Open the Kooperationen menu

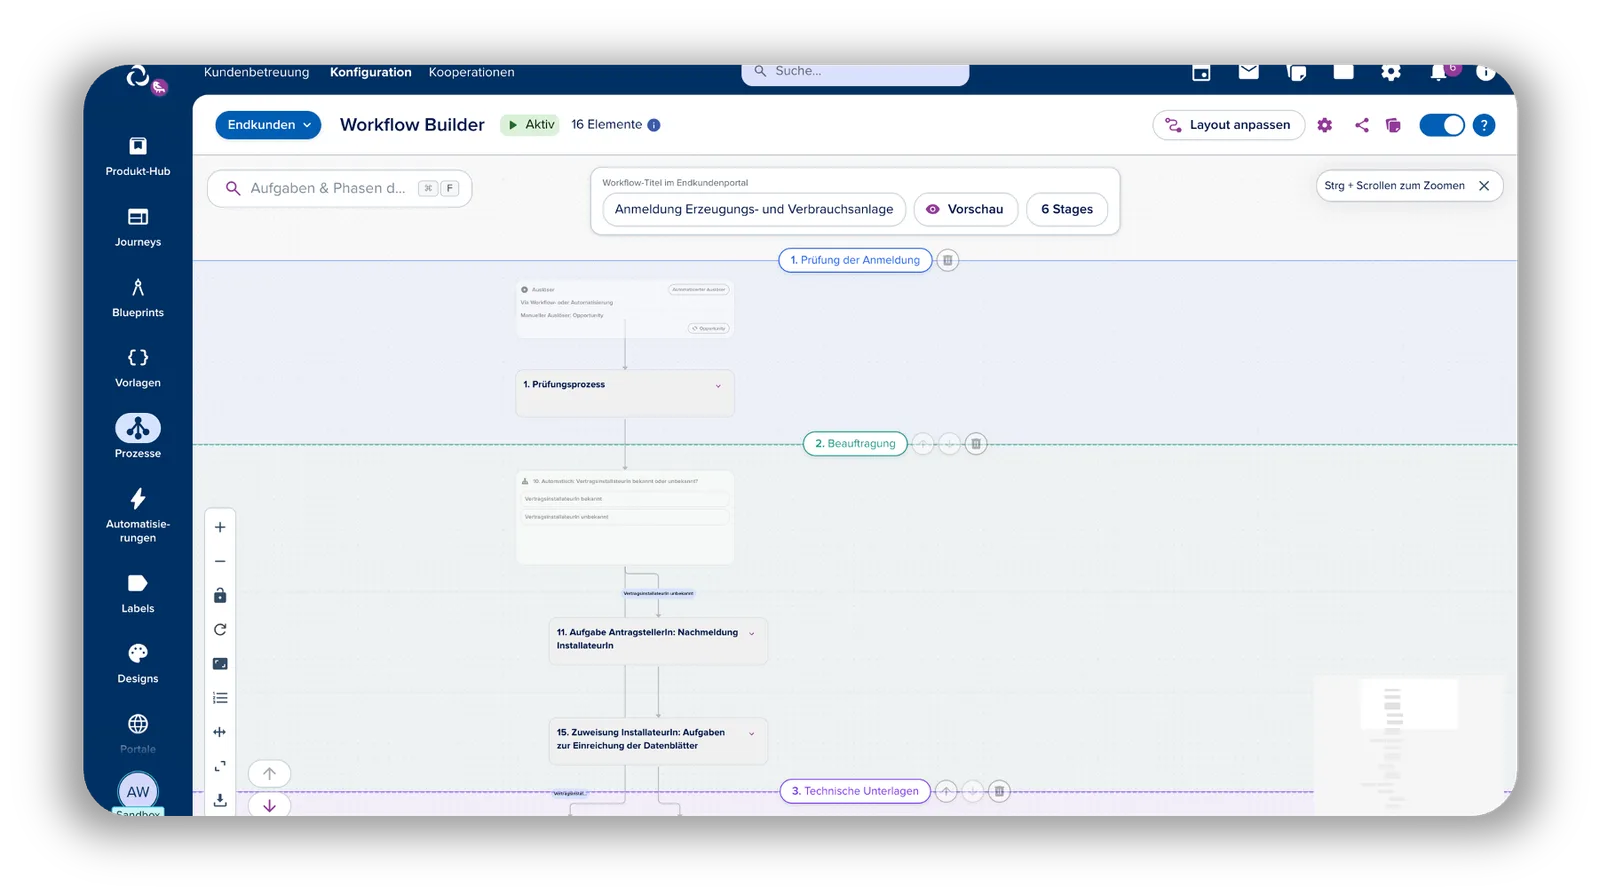(x=471, y=72)
